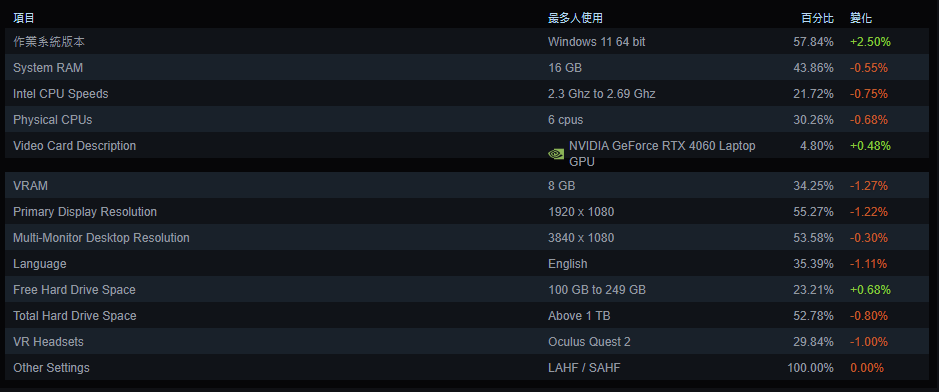Open the Physical CPUs row
939x392 pixels.
pos(467,120)
